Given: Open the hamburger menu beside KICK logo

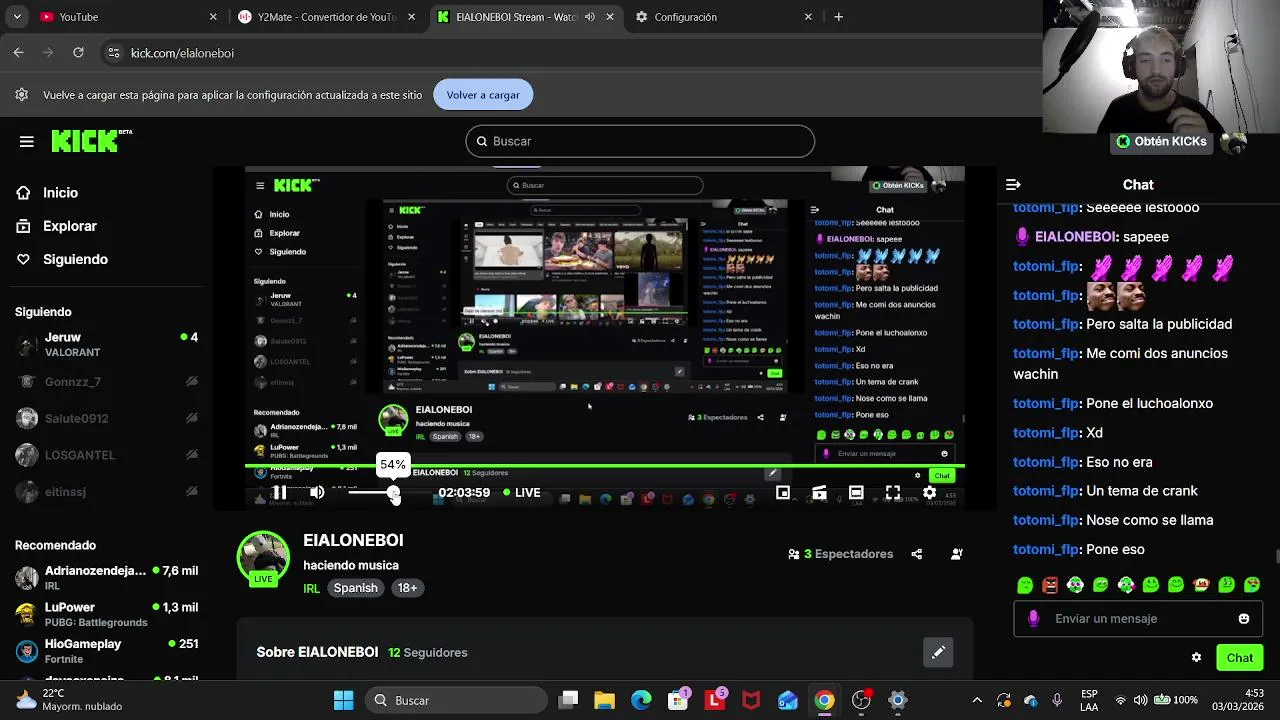Looking at the screenshot, I should [27, 141].
